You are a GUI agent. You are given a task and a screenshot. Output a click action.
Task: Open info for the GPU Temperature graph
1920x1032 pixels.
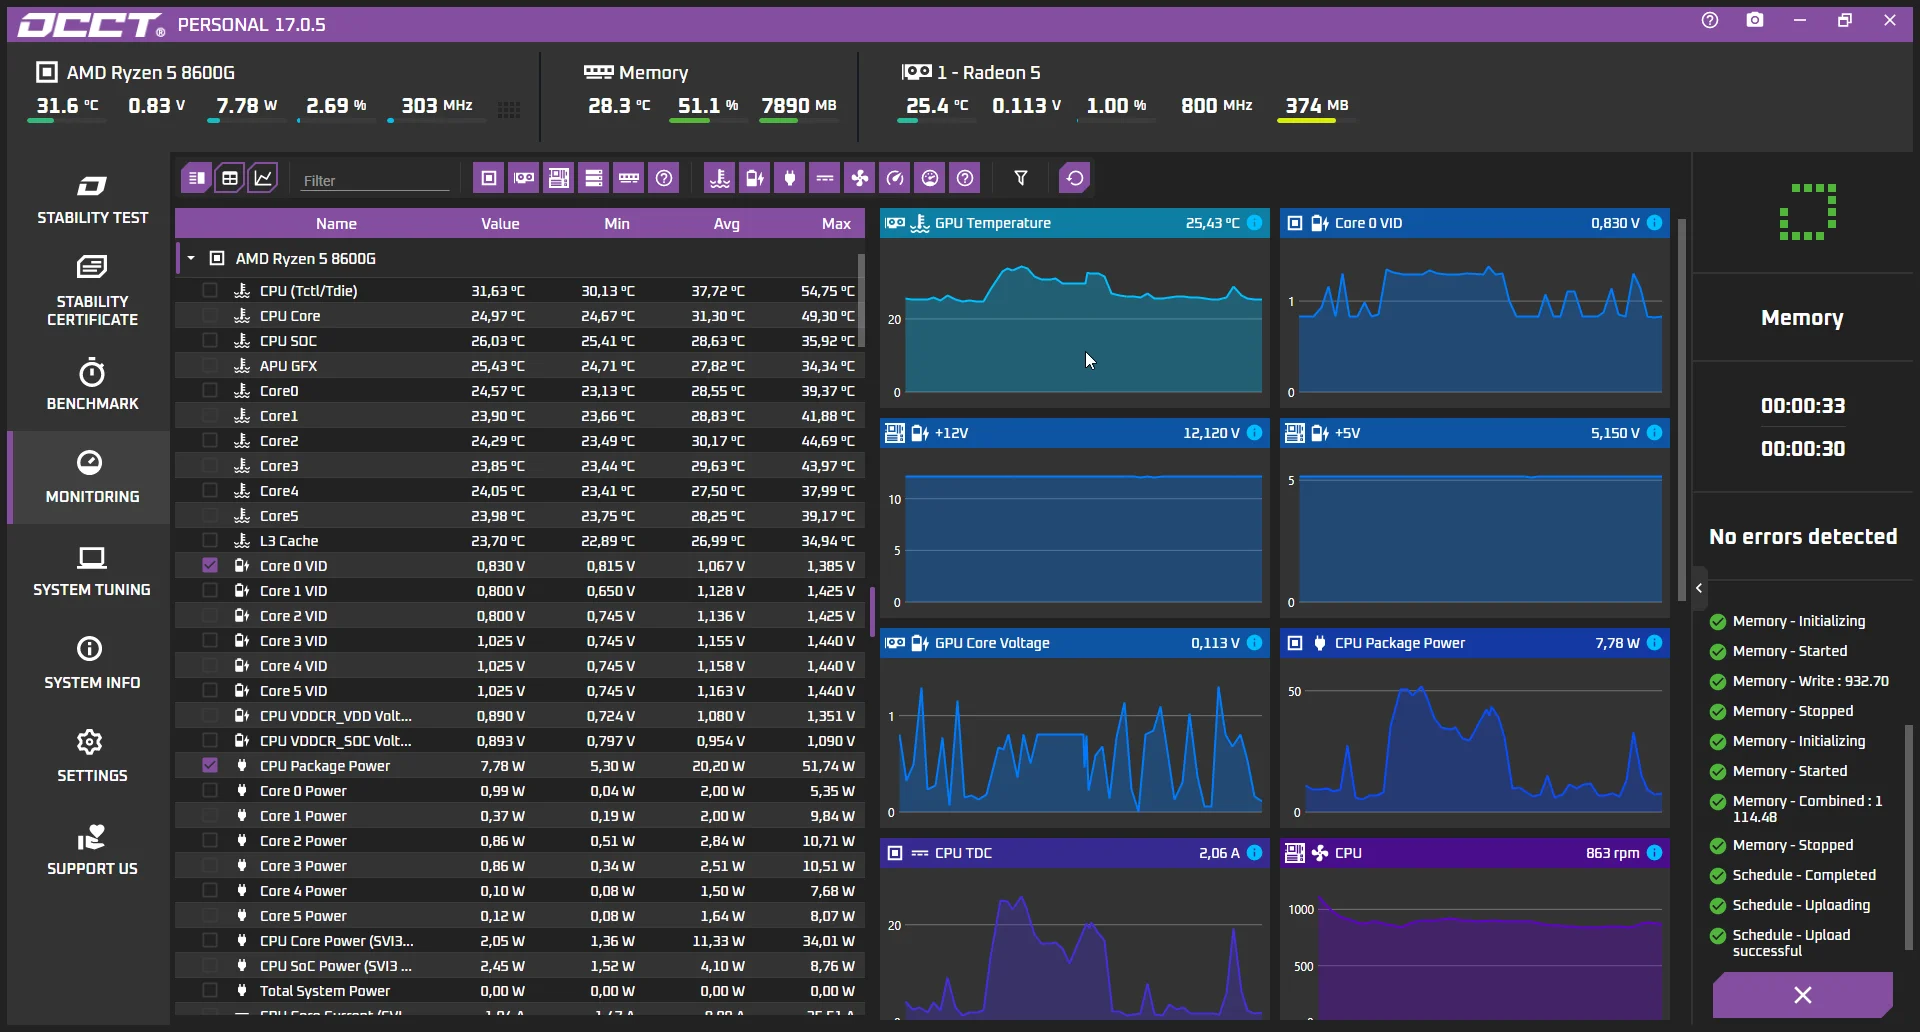point(1255,223)
